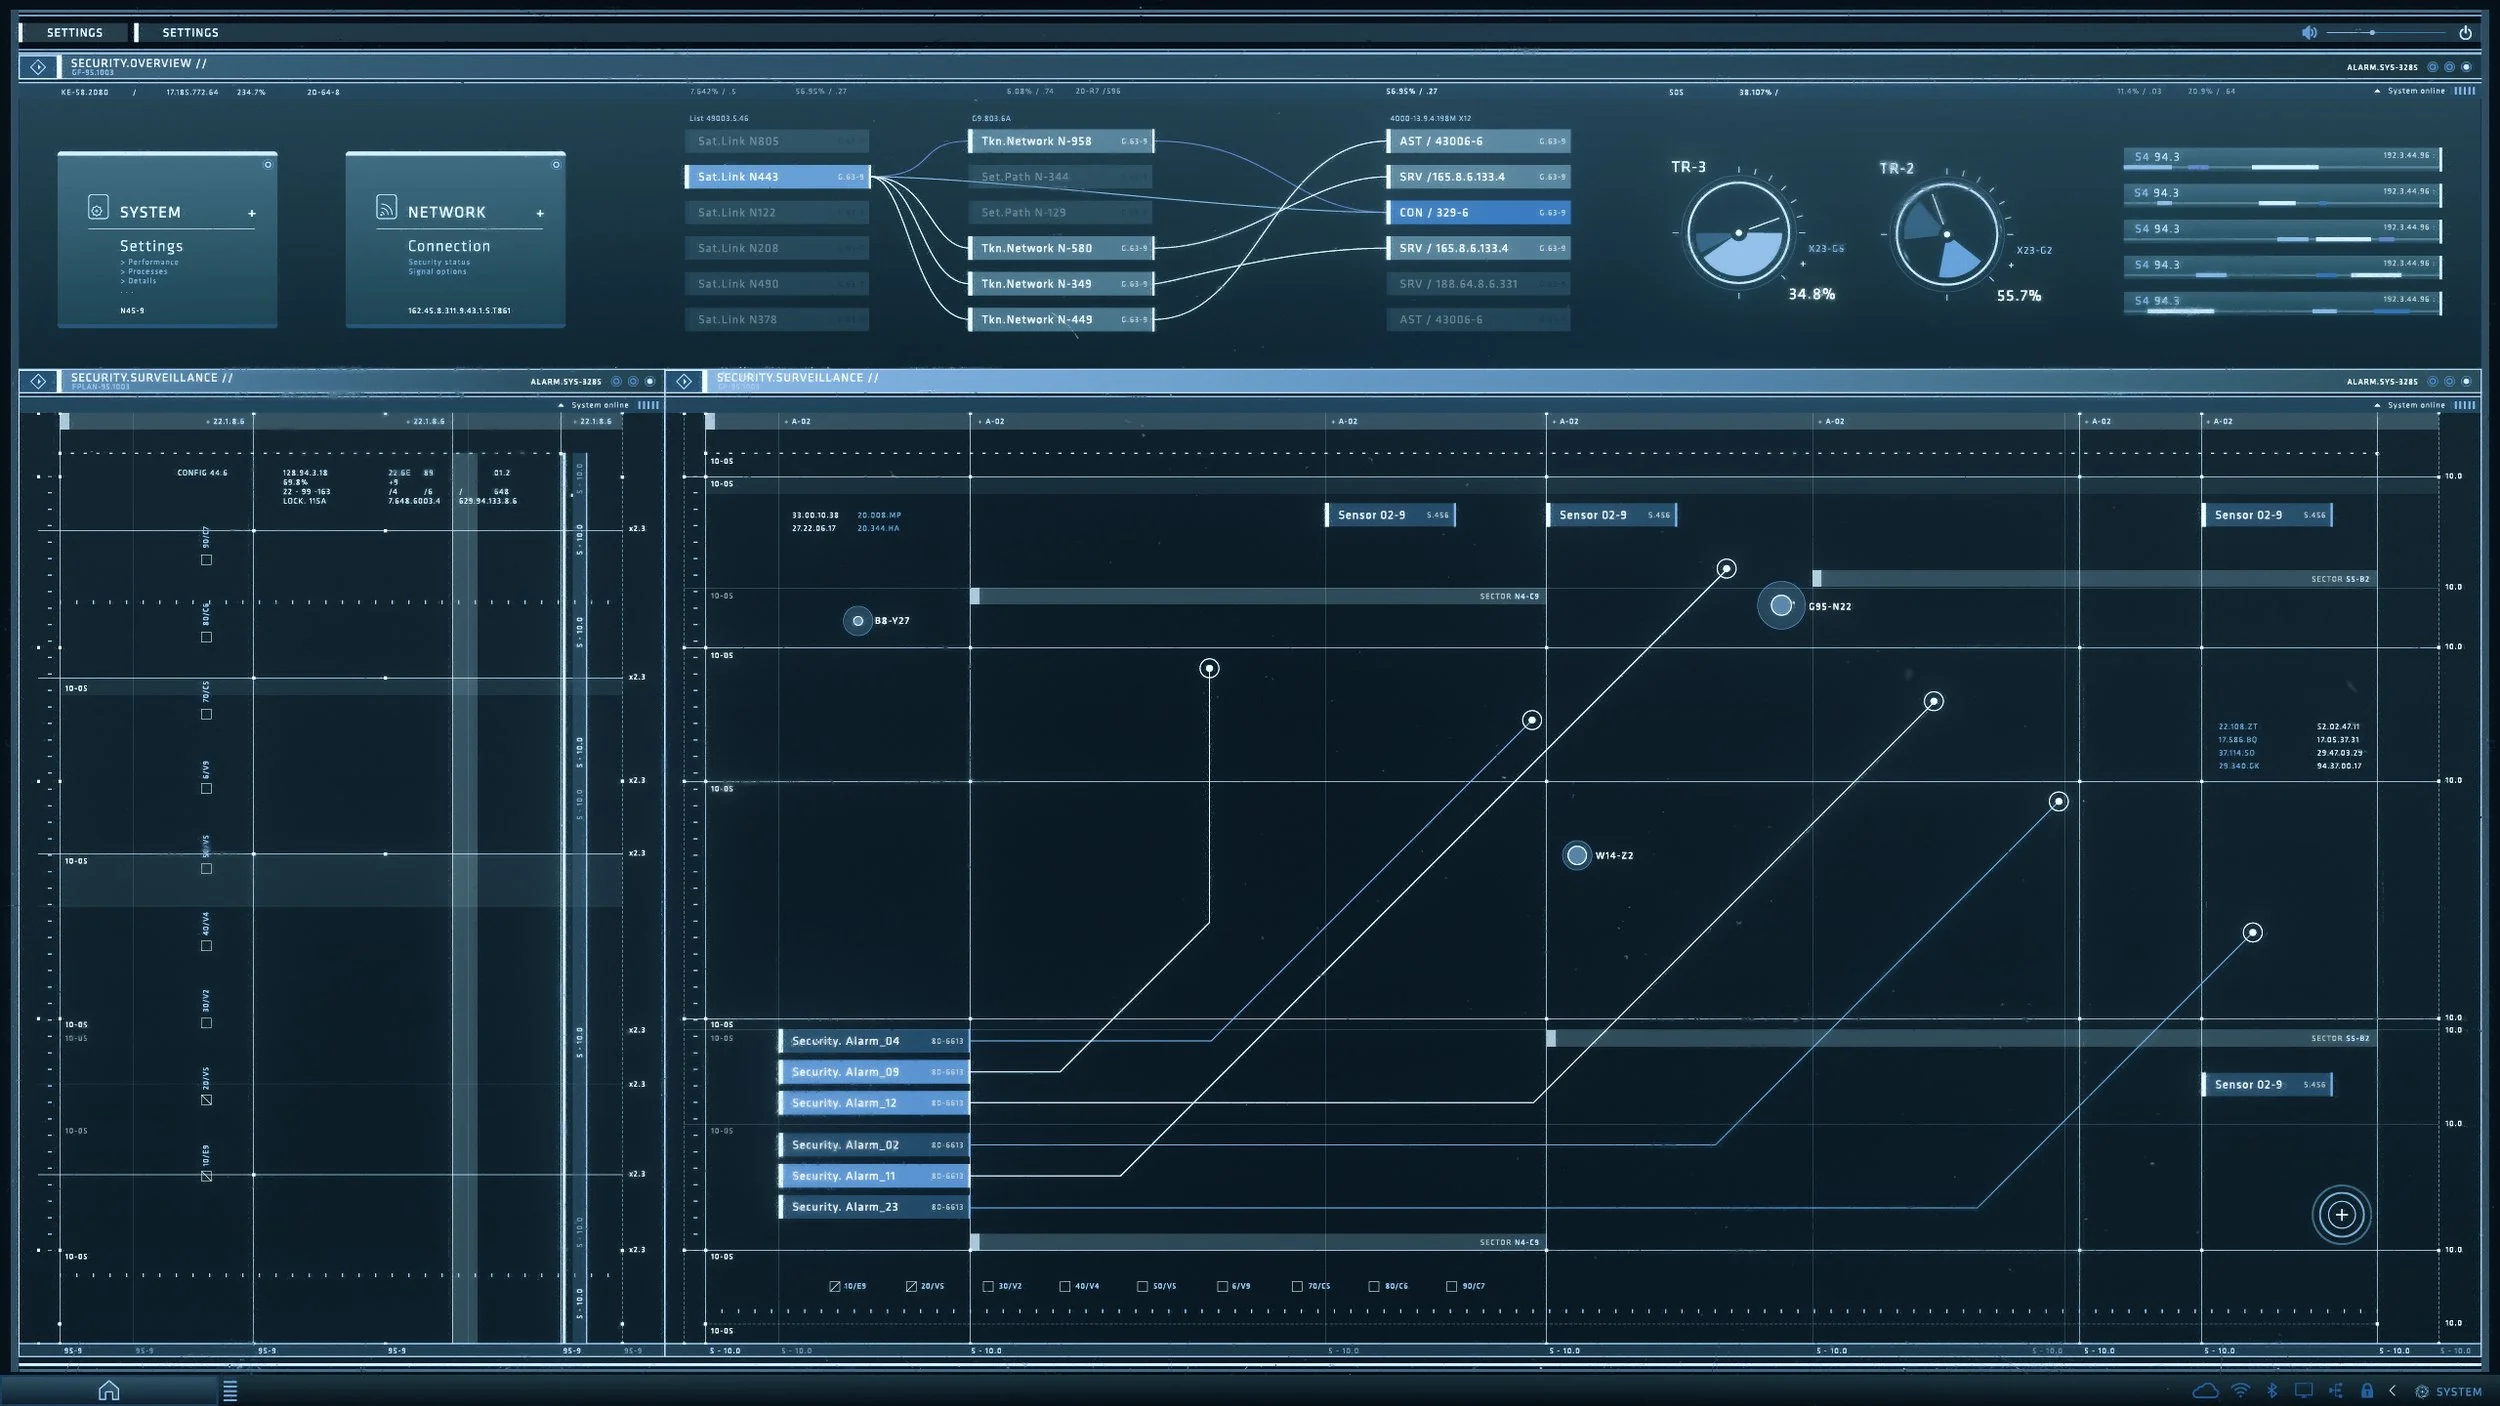Open the first SETTINGS tab

tap(75, 33)
